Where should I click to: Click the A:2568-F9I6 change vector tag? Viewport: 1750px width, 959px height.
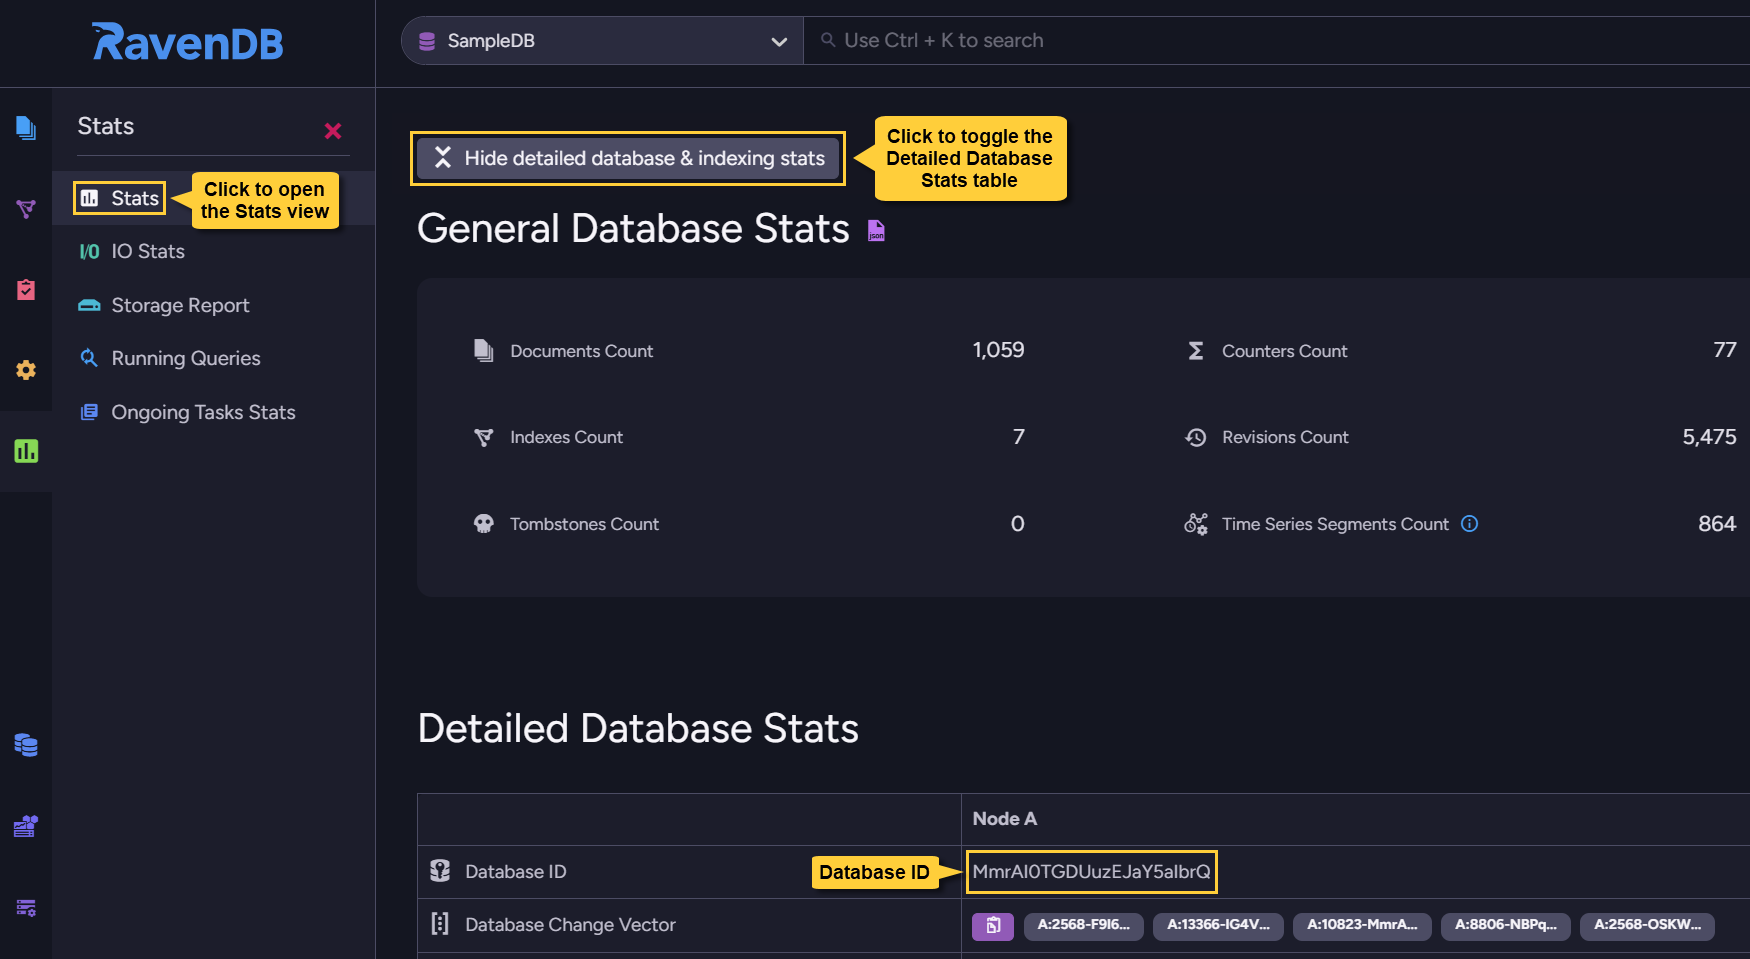pyautogui.click(x=1083, y=926)
